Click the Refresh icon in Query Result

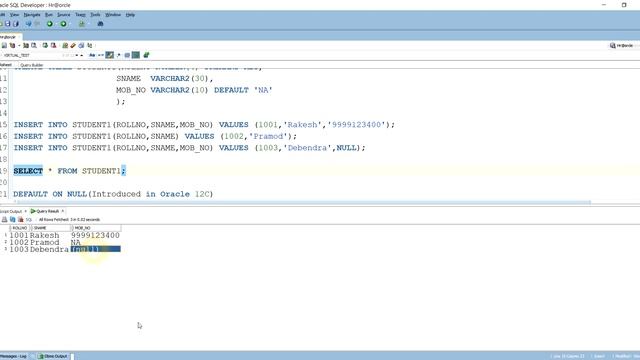(13, 220)
